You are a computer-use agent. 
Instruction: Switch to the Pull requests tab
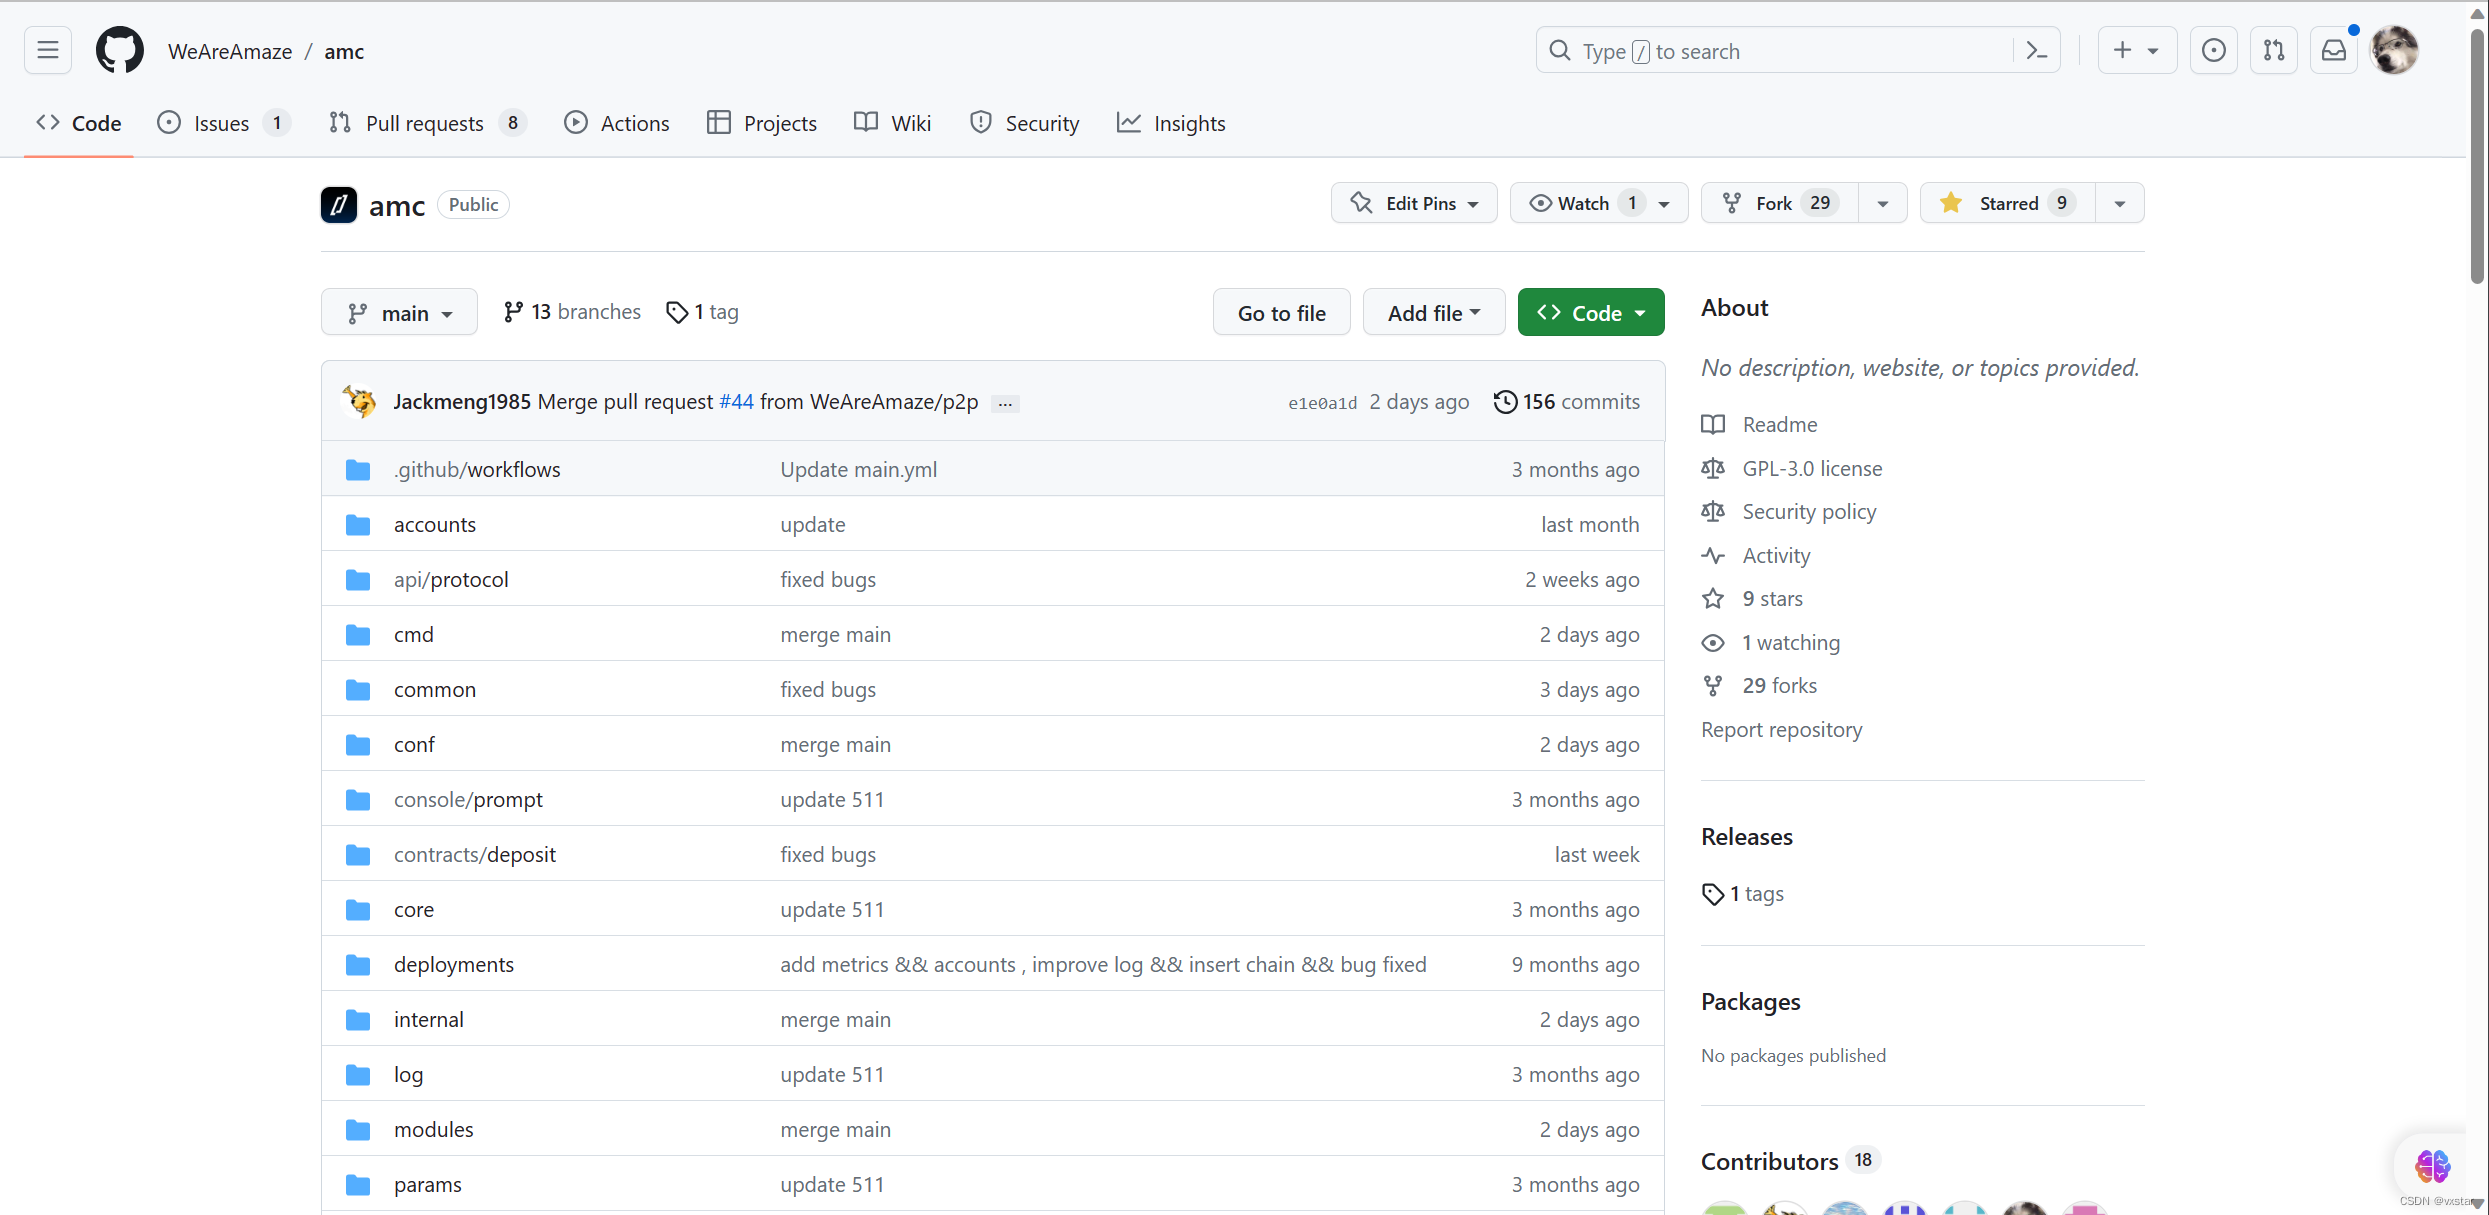click(424, 123)
